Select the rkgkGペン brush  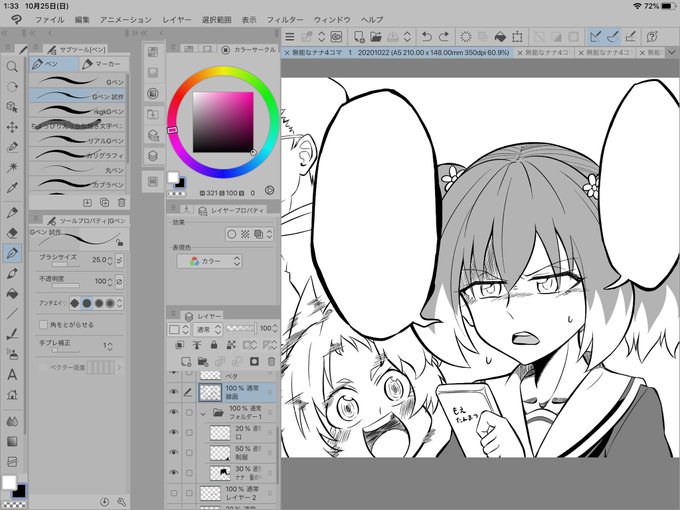[x=78, y=111]
